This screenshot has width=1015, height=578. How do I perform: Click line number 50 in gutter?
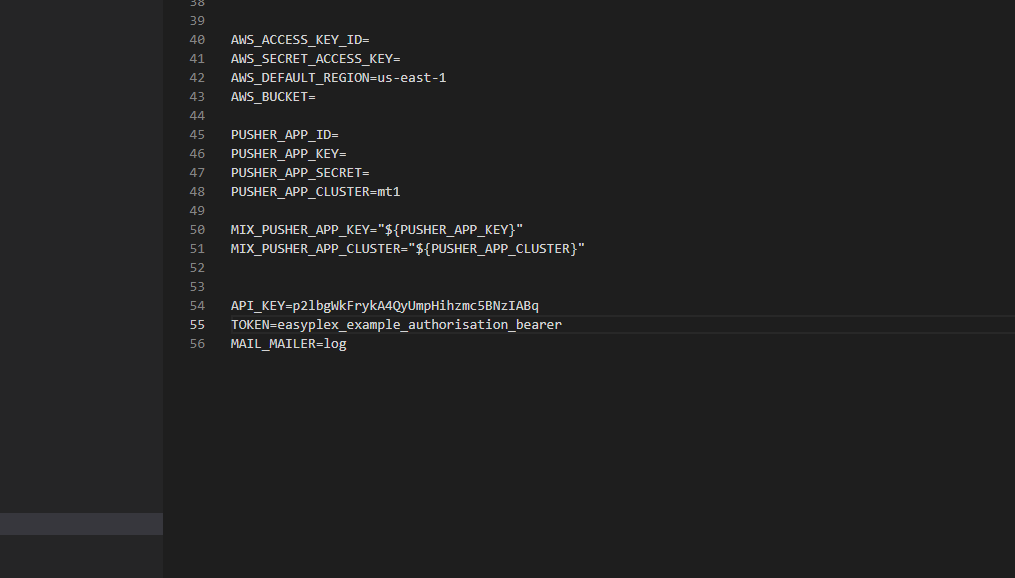tap(196, 230)
